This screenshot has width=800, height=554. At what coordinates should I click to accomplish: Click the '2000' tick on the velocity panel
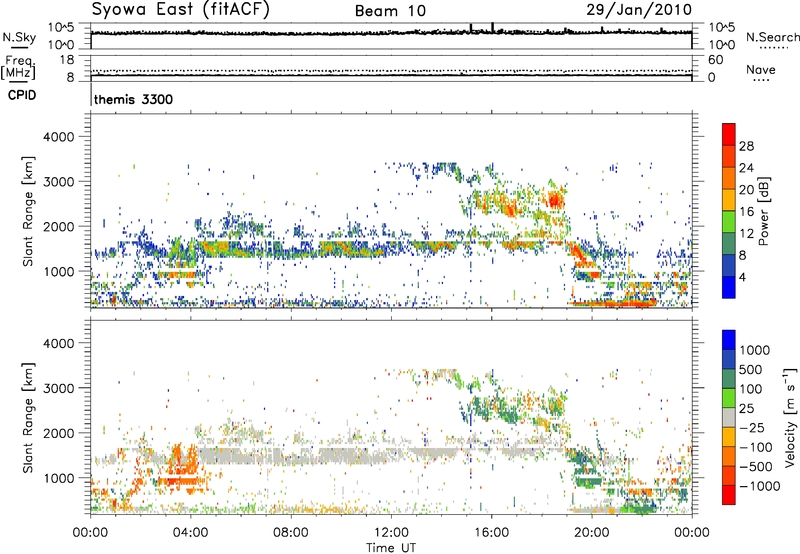pos(59,433)
